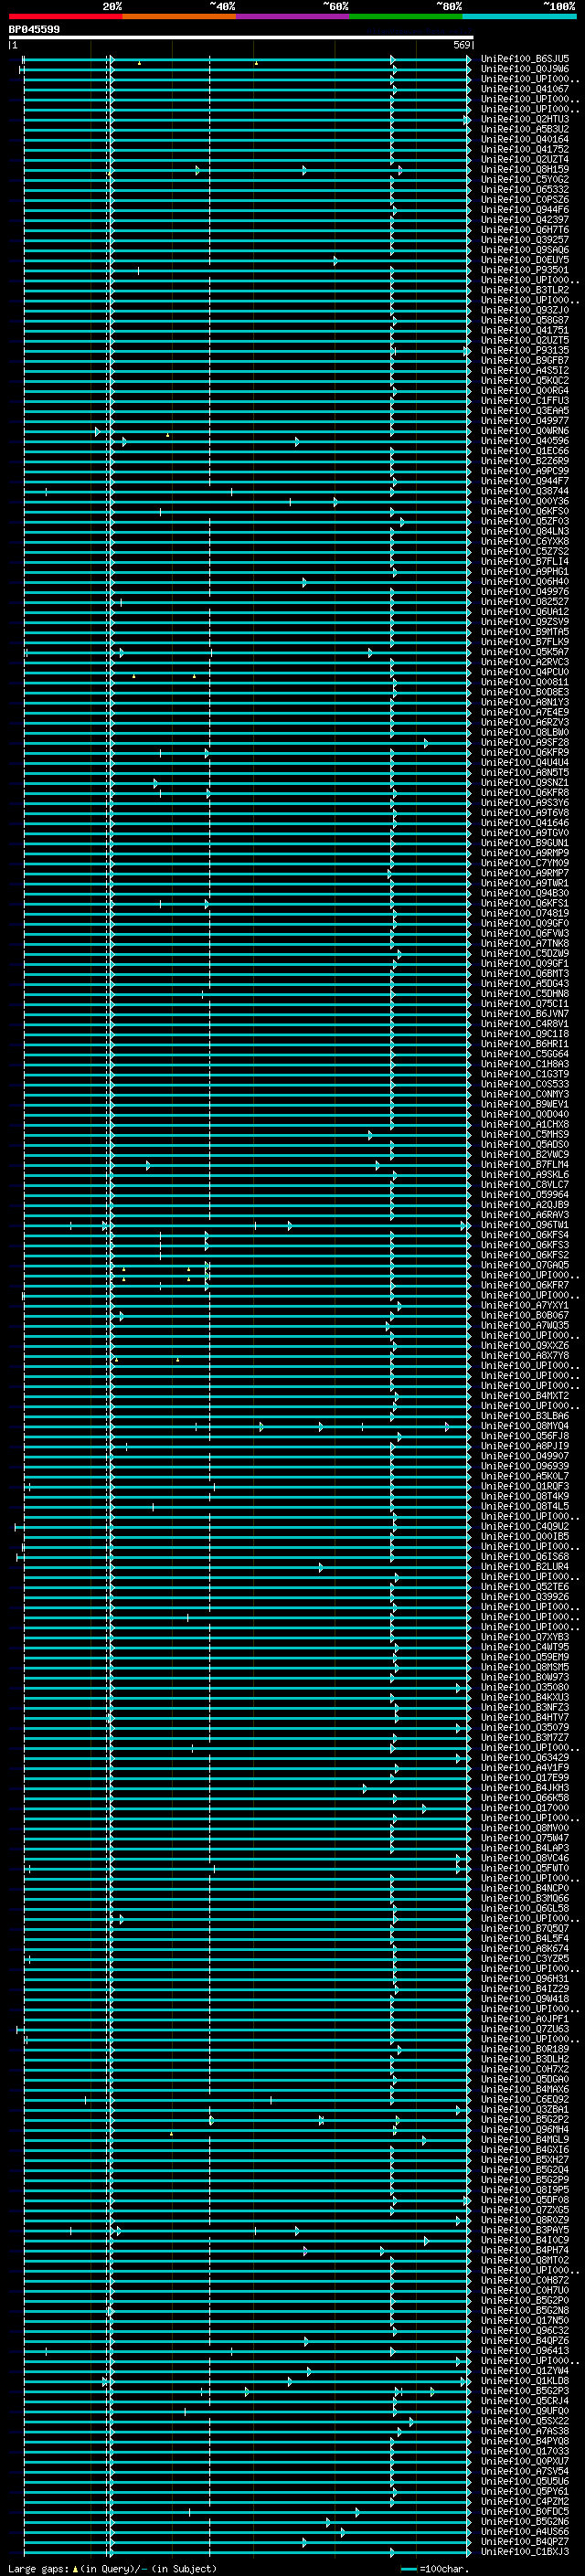Click UniRef100_Q8MYQ4 entry
585x2576 pixels.
pos(525,1426)
